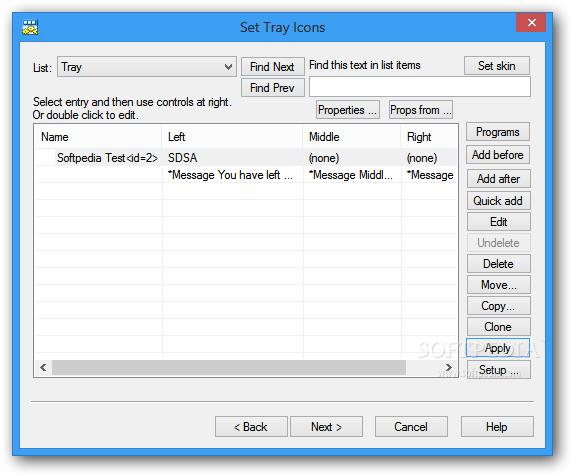This screenshot has width=573, height=476.
Task: Click the Edit button
Action: pyautogui.click(x=498, y=222)
